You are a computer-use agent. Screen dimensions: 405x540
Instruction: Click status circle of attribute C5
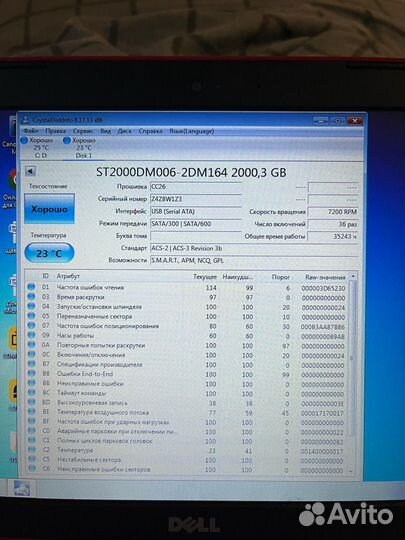point(31,459)
